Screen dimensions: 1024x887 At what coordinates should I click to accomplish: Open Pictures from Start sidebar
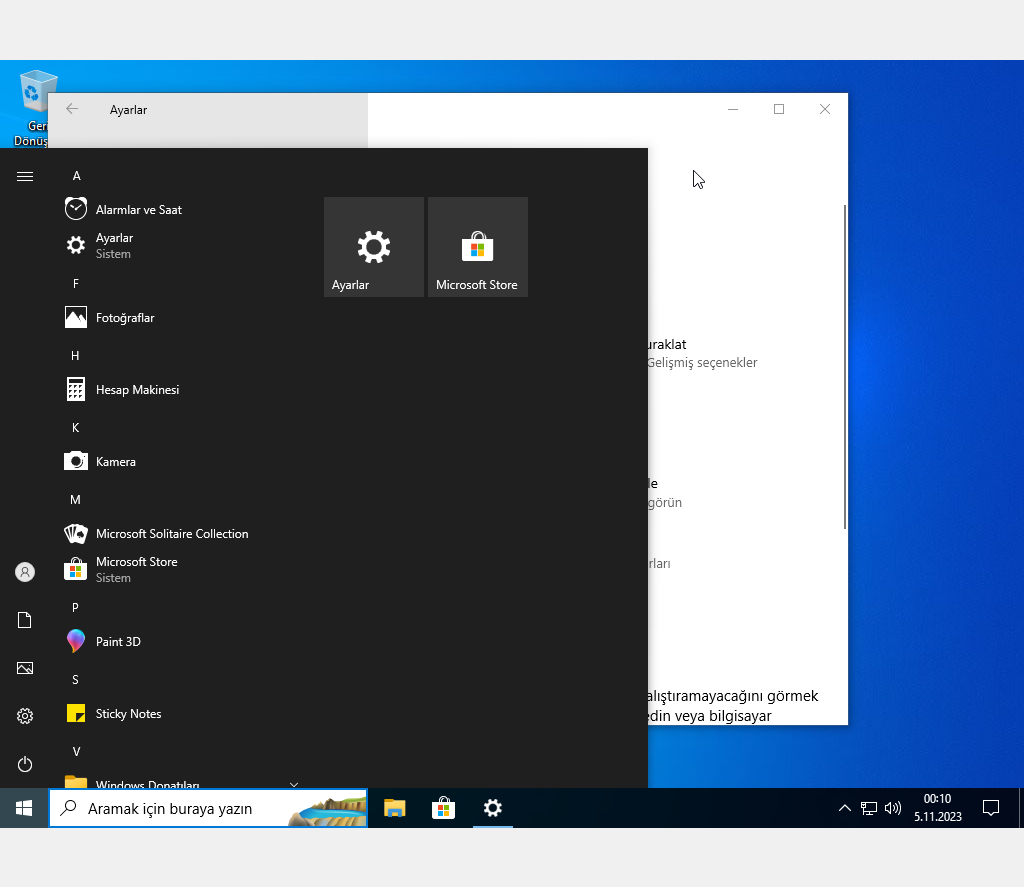25,668
